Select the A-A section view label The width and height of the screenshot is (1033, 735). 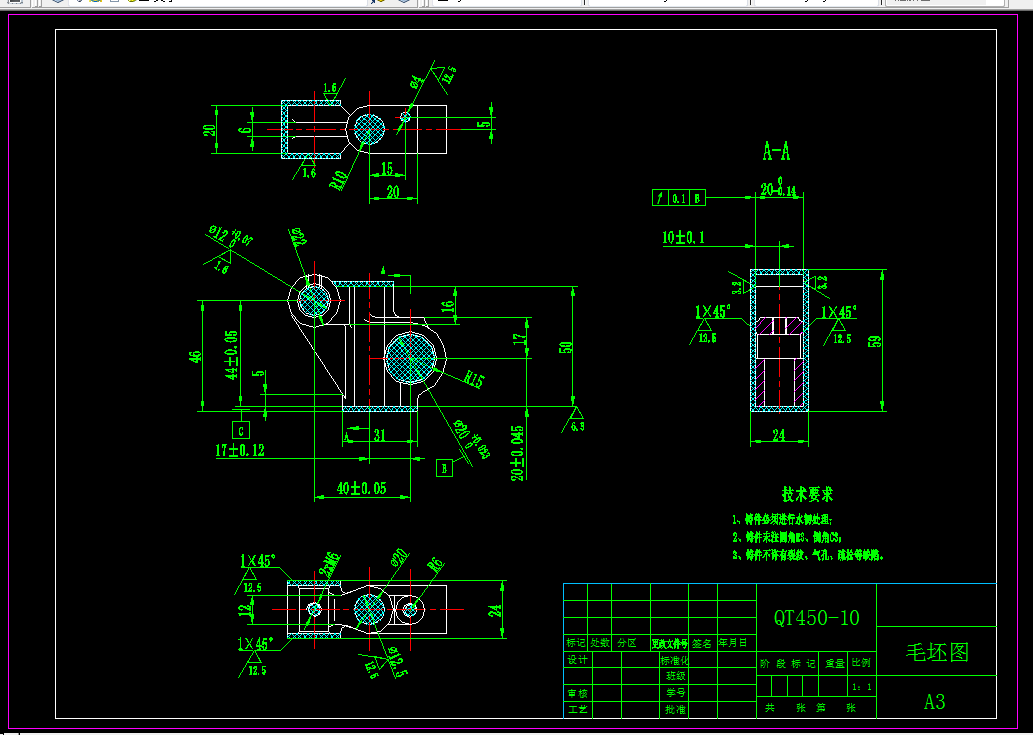click(x=776, y=151)
